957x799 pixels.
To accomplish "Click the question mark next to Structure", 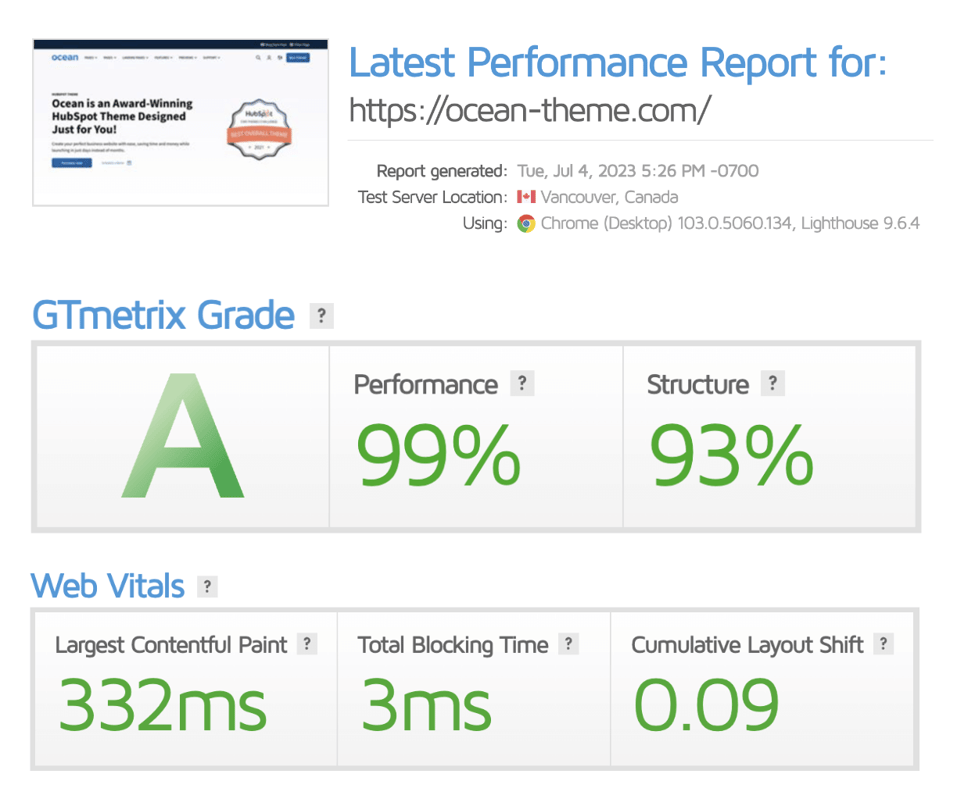I will pos(771,384).
